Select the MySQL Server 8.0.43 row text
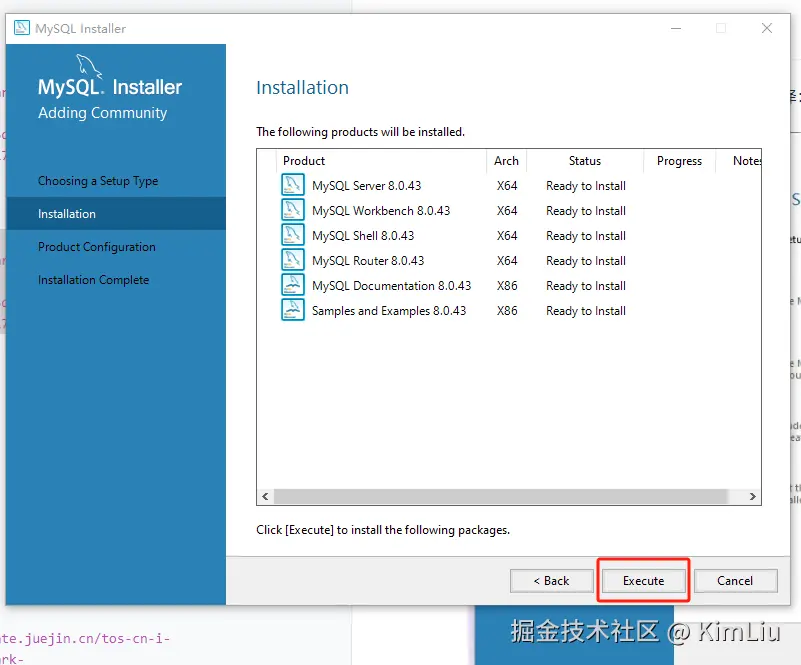The width and height of the screenshot is (801, 665). (367, 185)
